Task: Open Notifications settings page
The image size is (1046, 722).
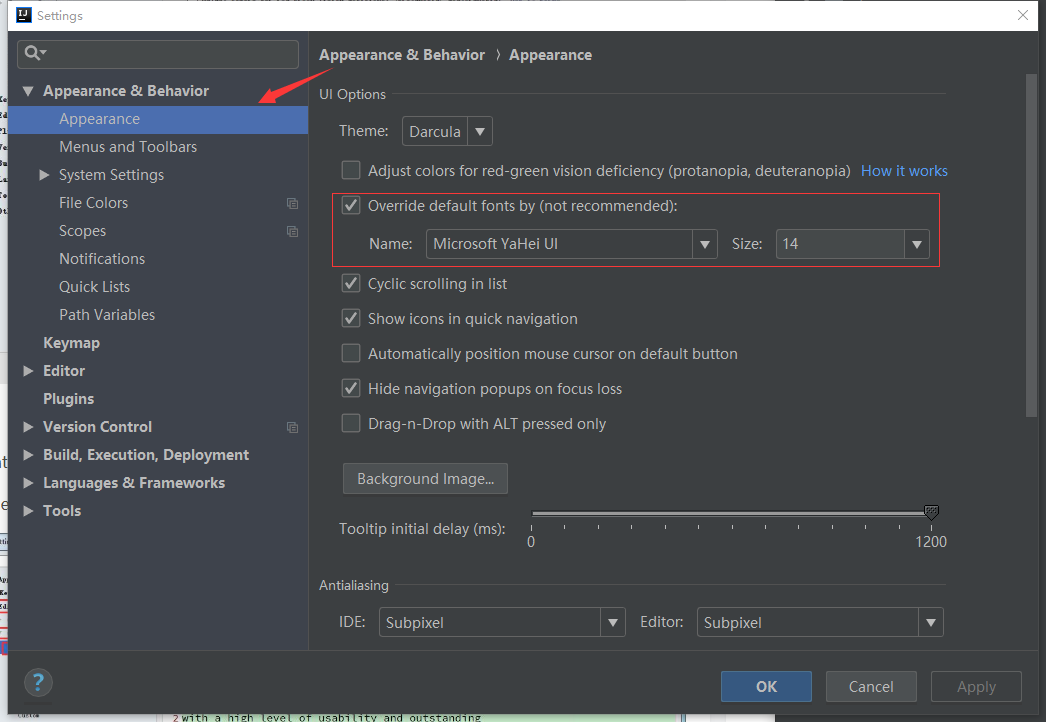Action: coord(102,259)
